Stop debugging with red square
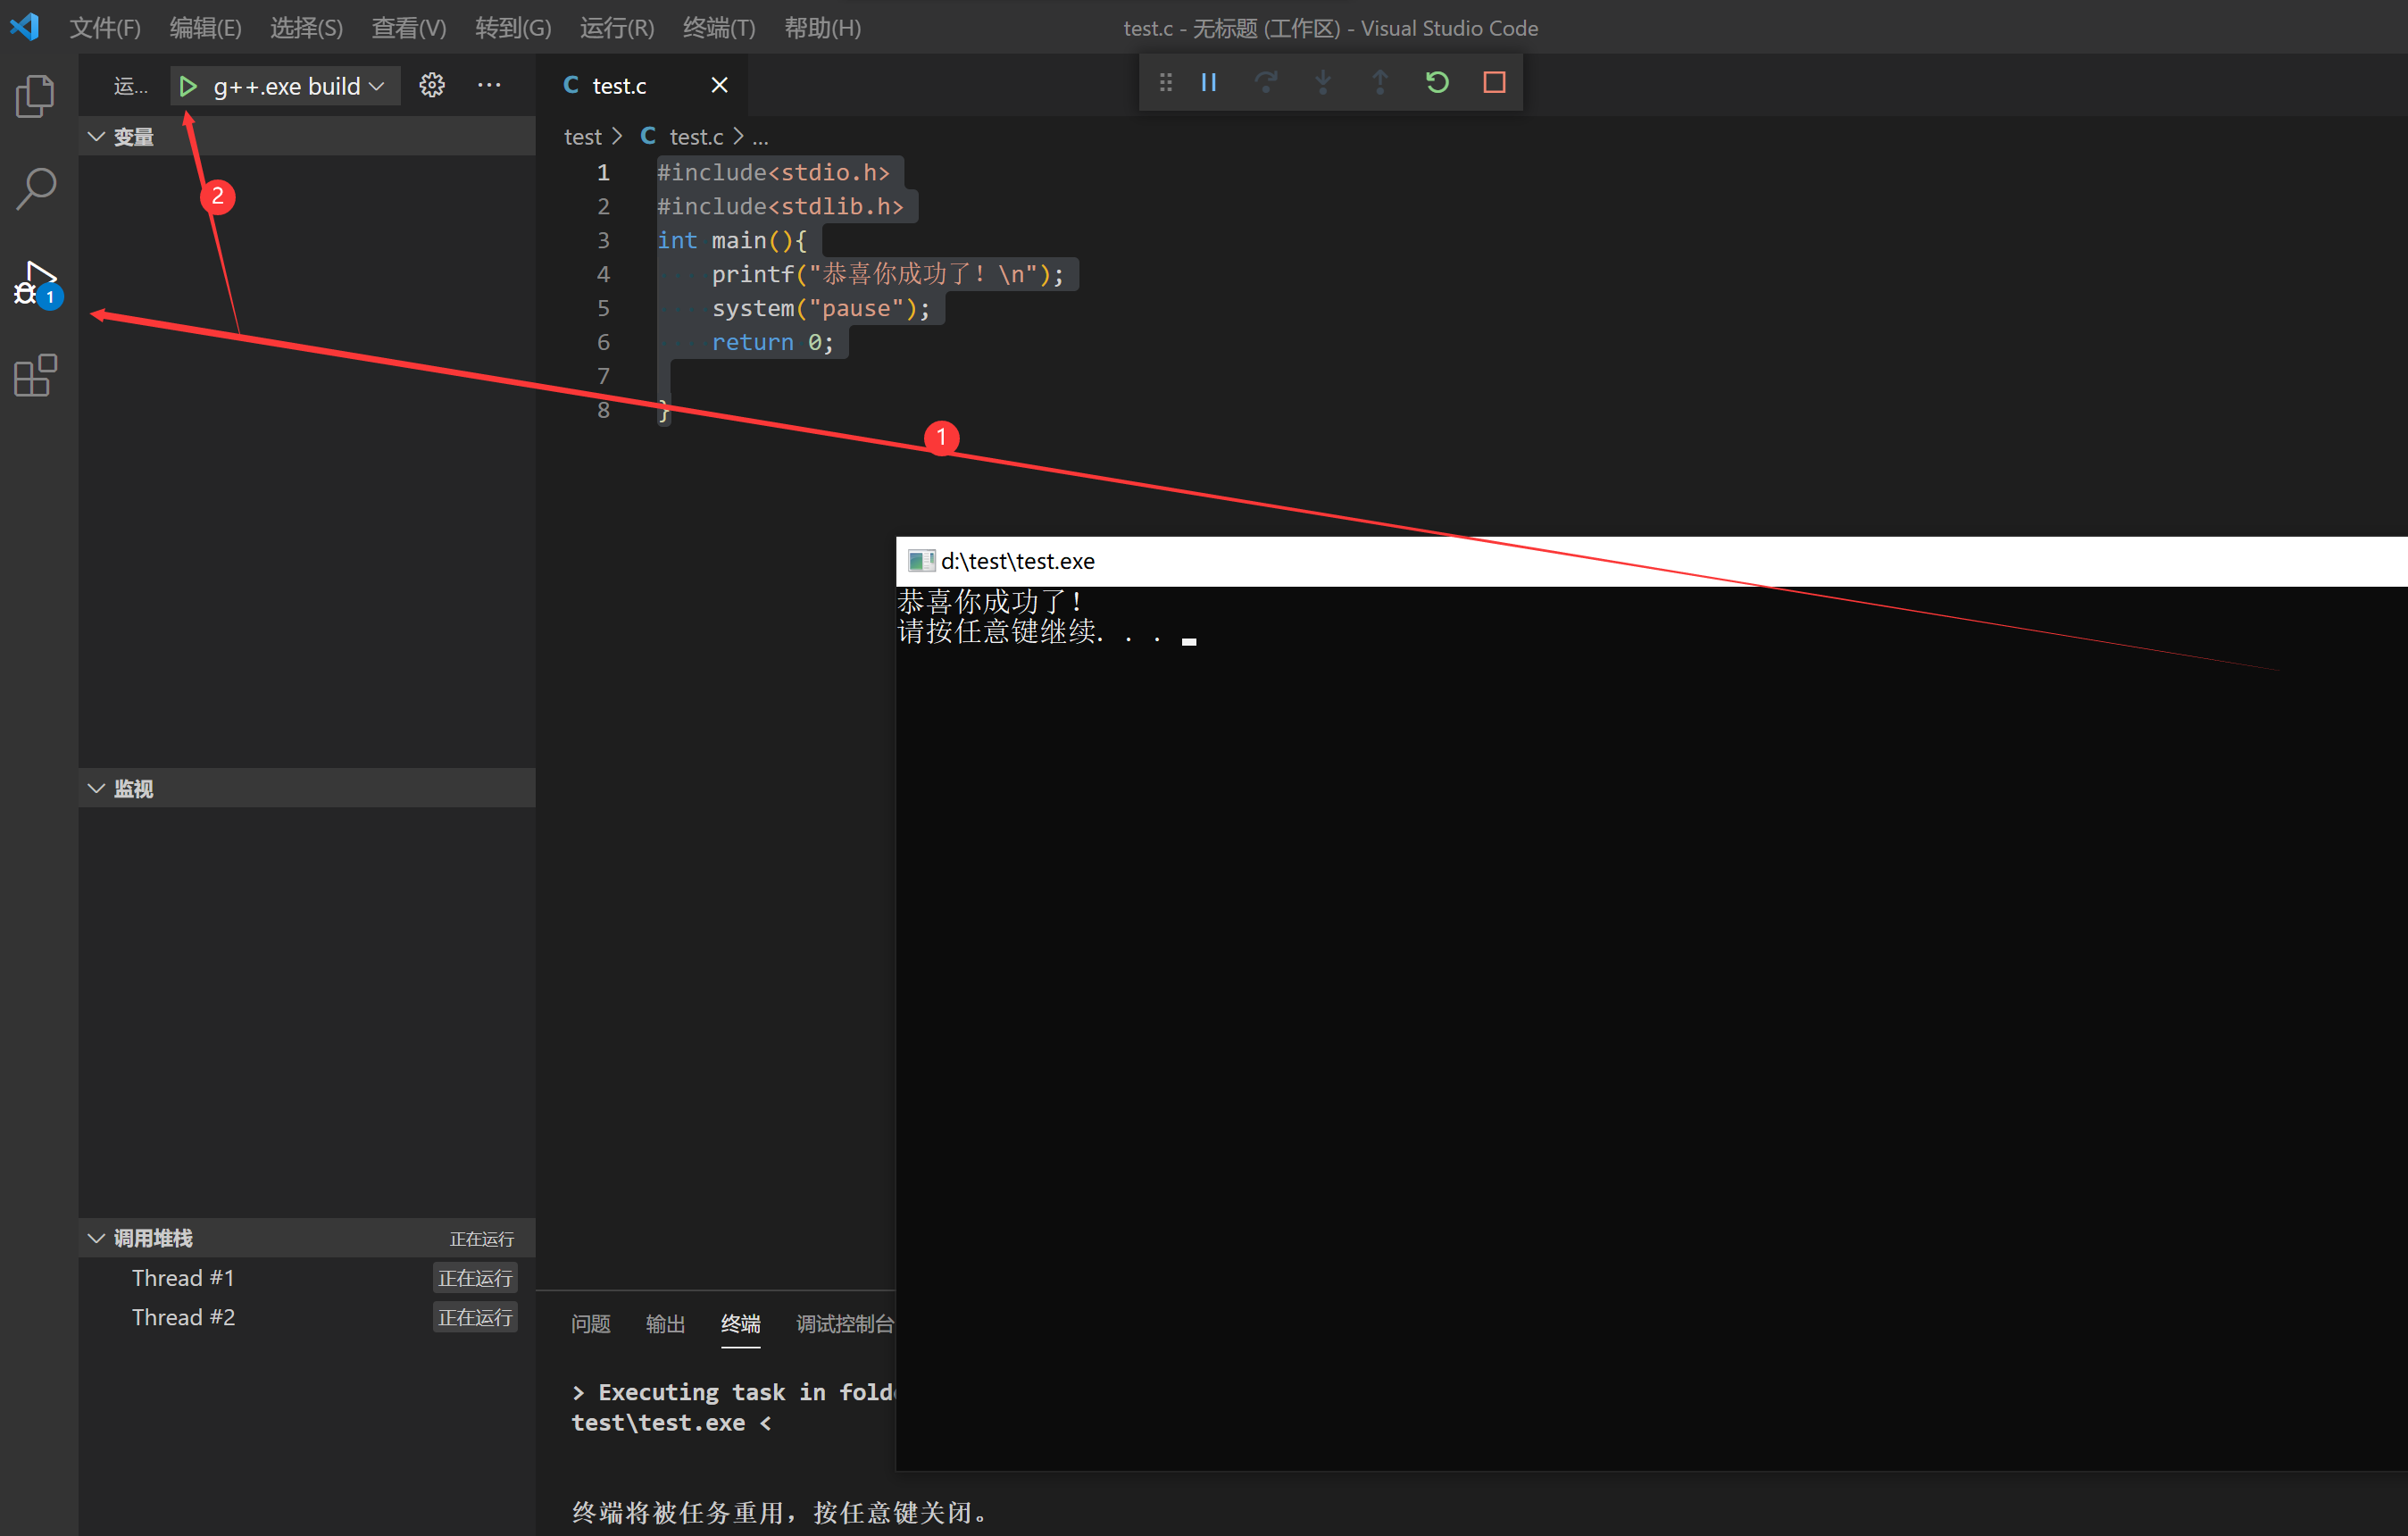Viewport: 2408px width, 1536px height. (1494, 83)
